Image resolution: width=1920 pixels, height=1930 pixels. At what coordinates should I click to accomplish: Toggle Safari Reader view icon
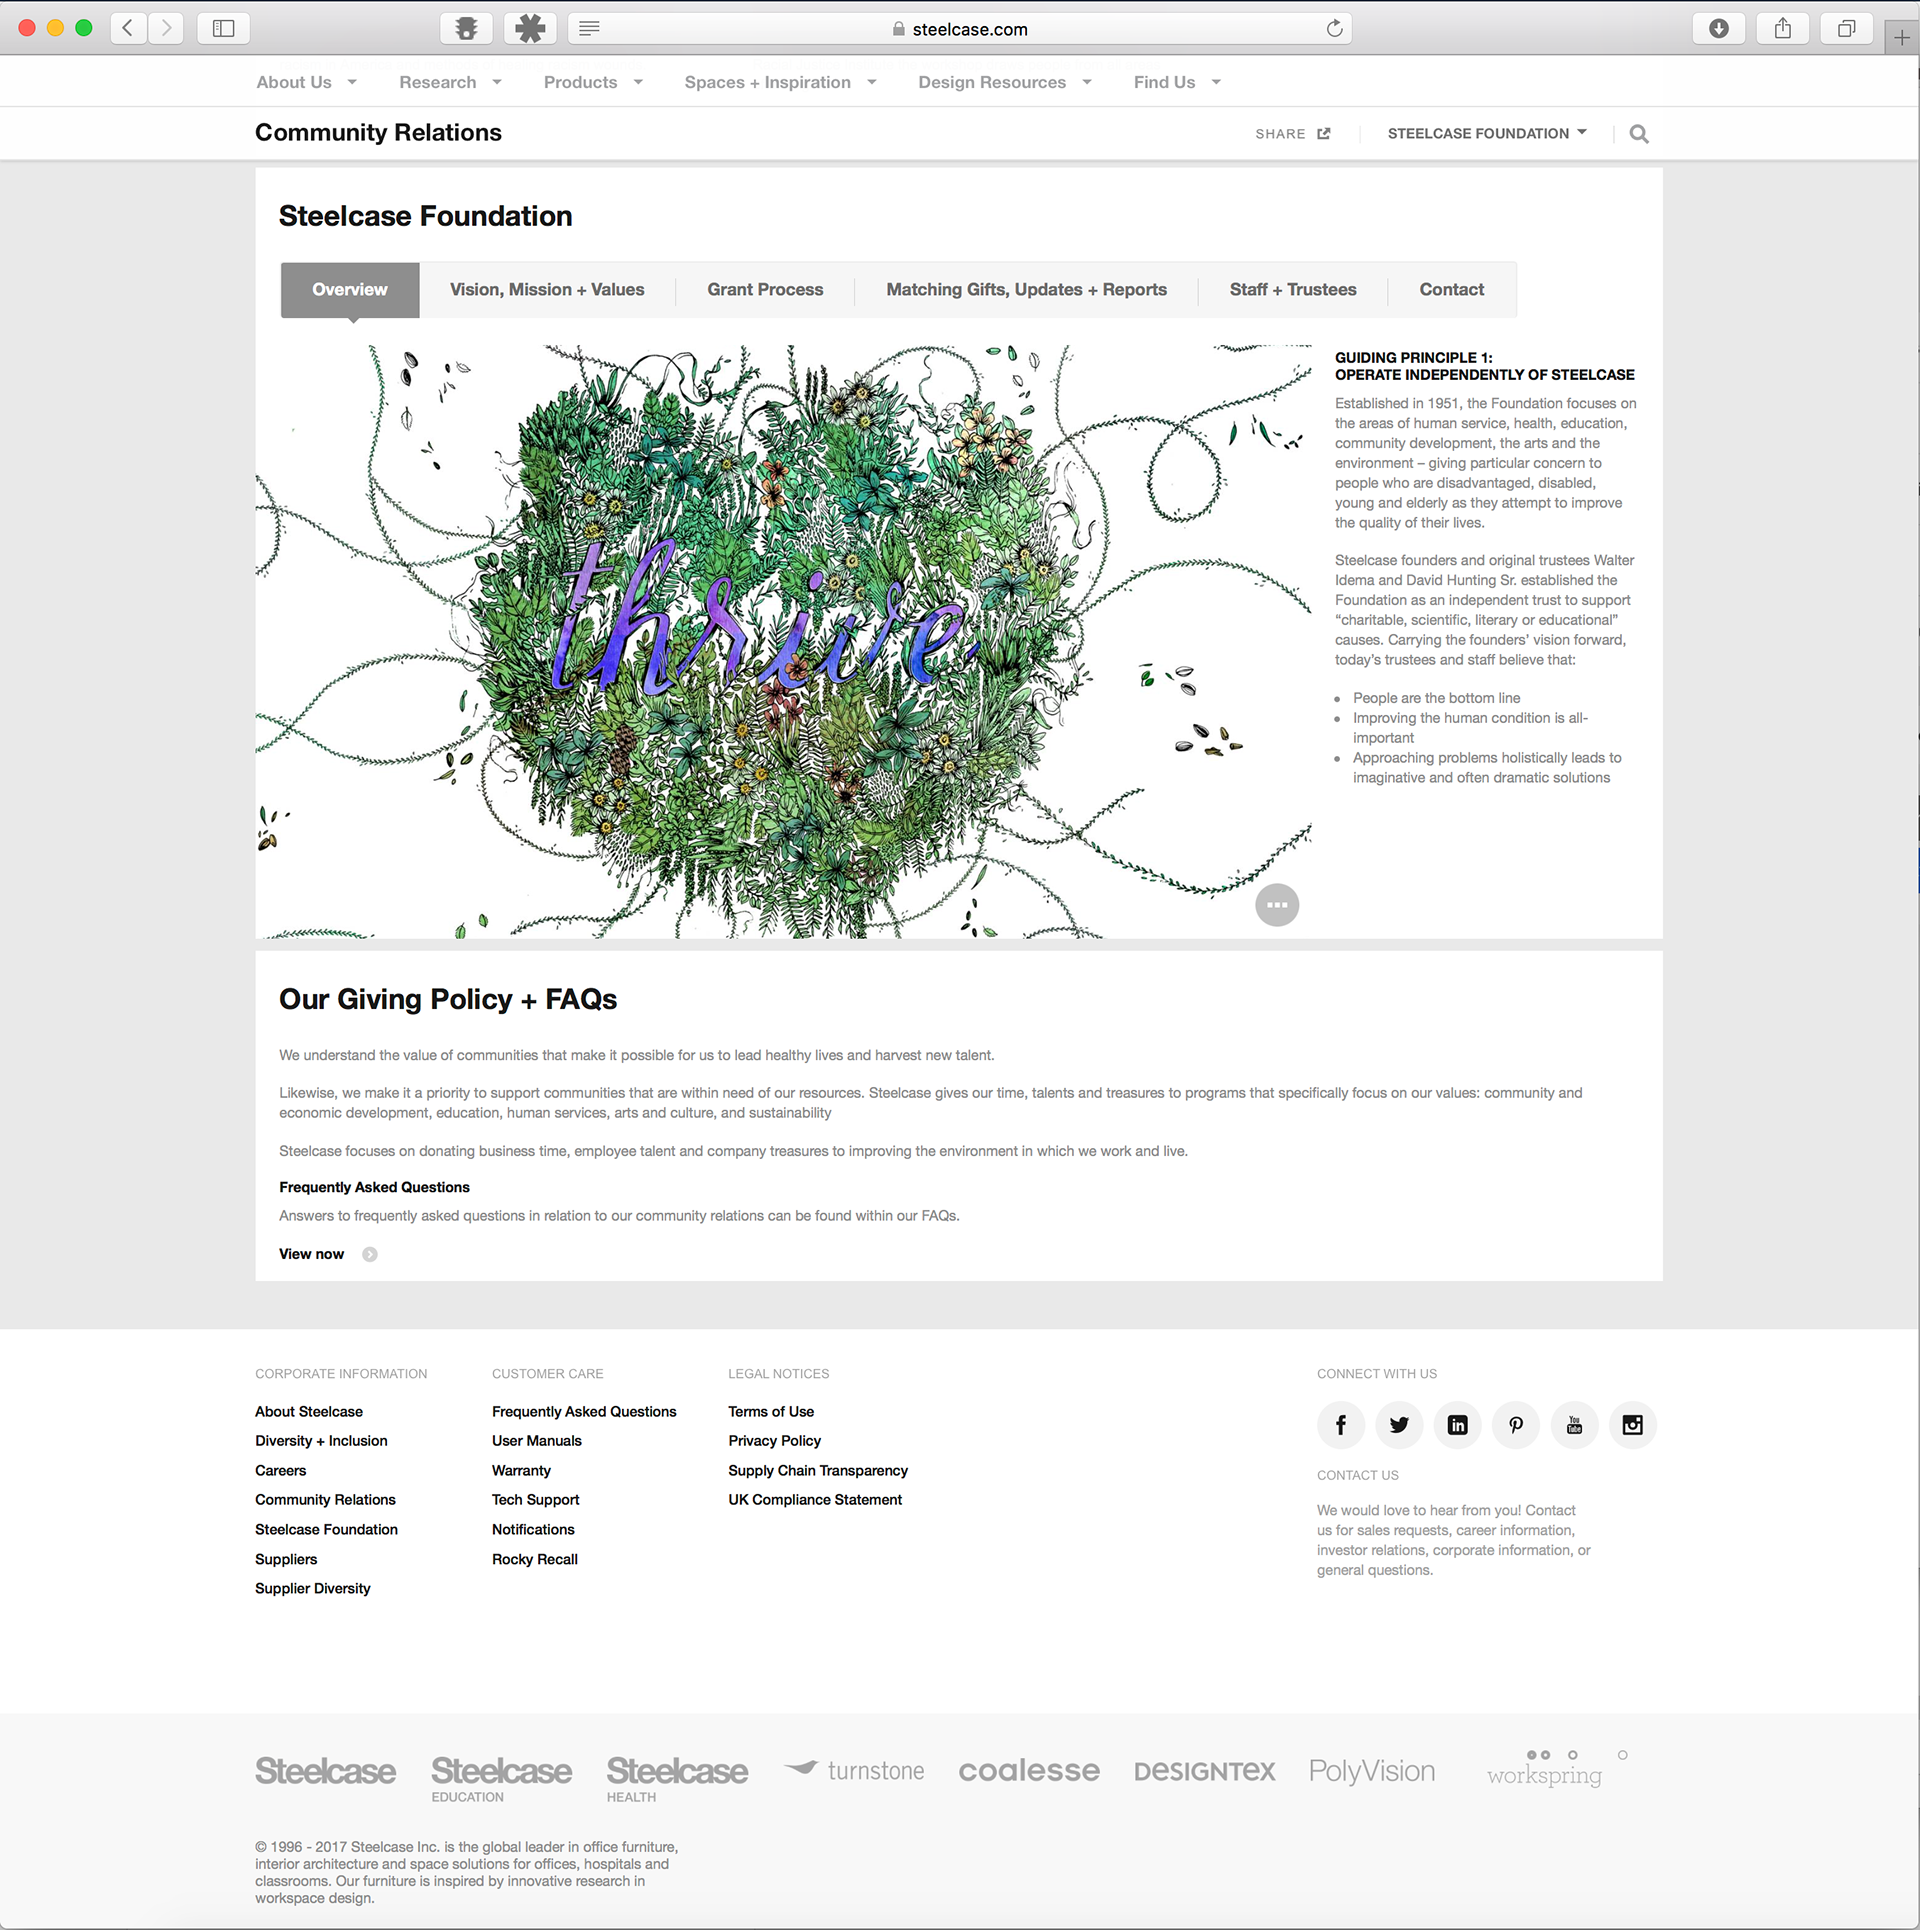tap(589, 29)
